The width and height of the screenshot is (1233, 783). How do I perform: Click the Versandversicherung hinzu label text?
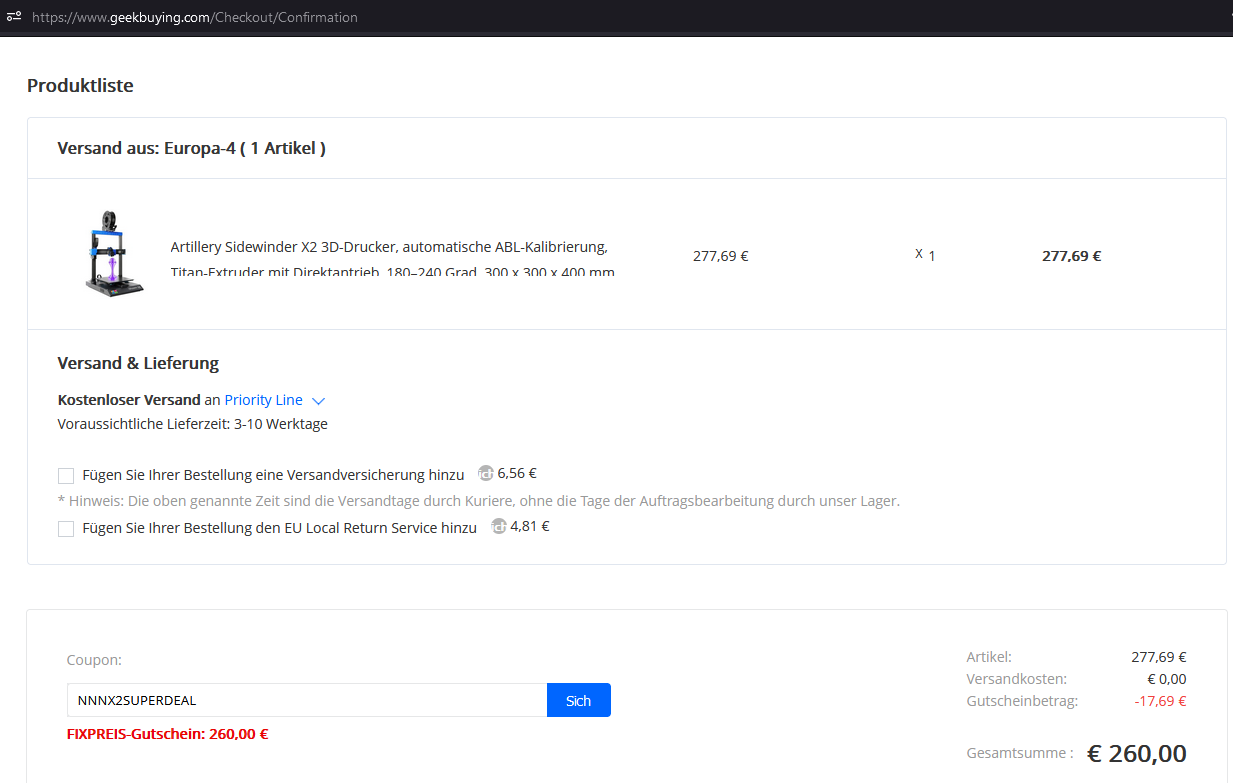[273, 475]
